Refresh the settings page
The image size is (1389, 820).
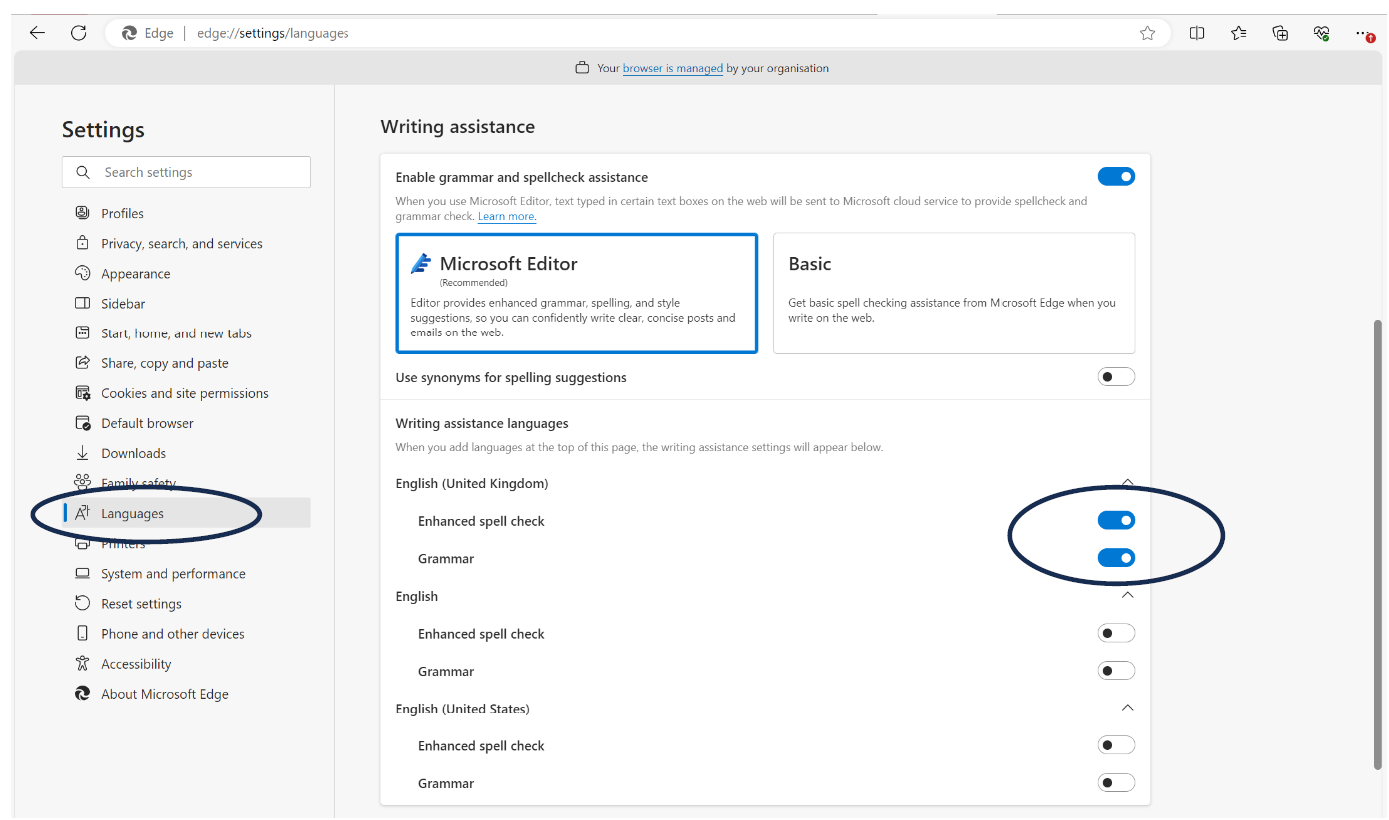click(x=79, y=32)
